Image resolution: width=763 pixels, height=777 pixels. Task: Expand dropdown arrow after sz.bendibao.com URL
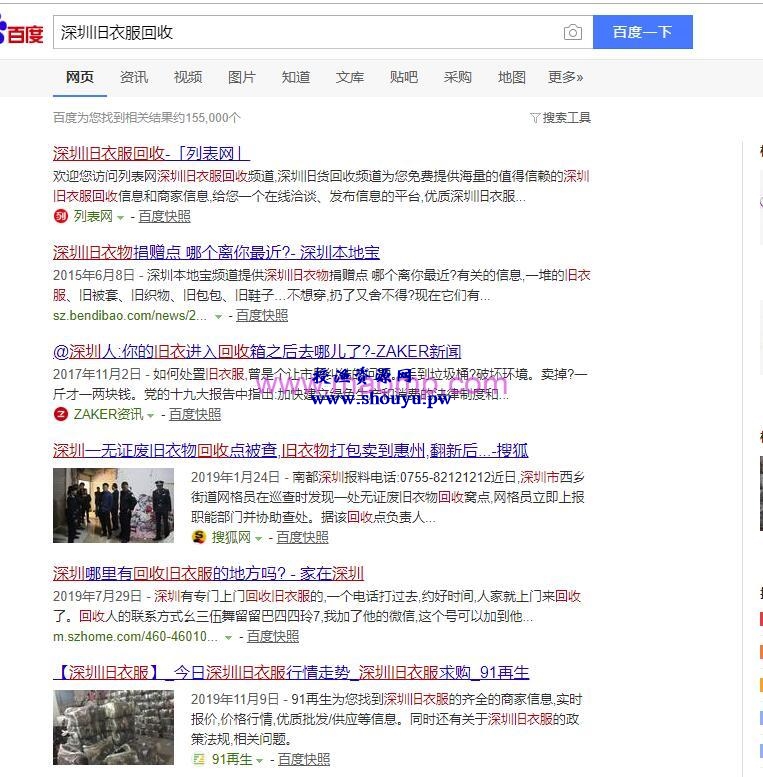[x=218, y=317]
